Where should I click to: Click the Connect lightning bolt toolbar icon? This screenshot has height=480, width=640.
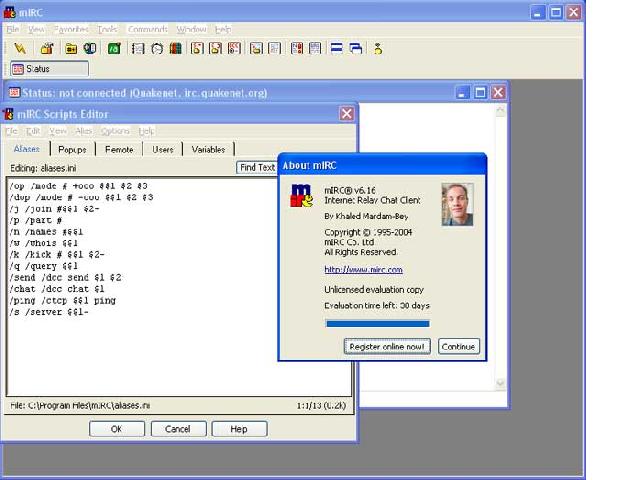(20, 49)
